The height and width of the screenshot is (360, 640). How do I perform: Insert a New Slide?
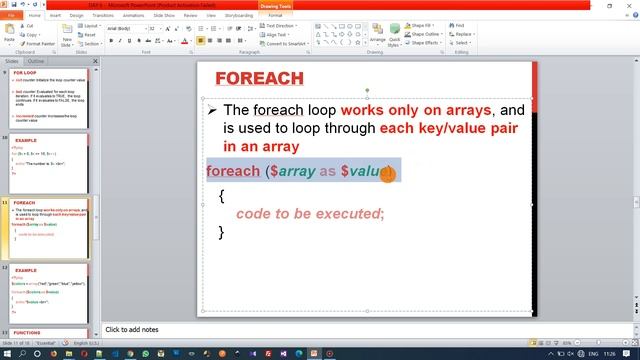(x=67, y=35)
